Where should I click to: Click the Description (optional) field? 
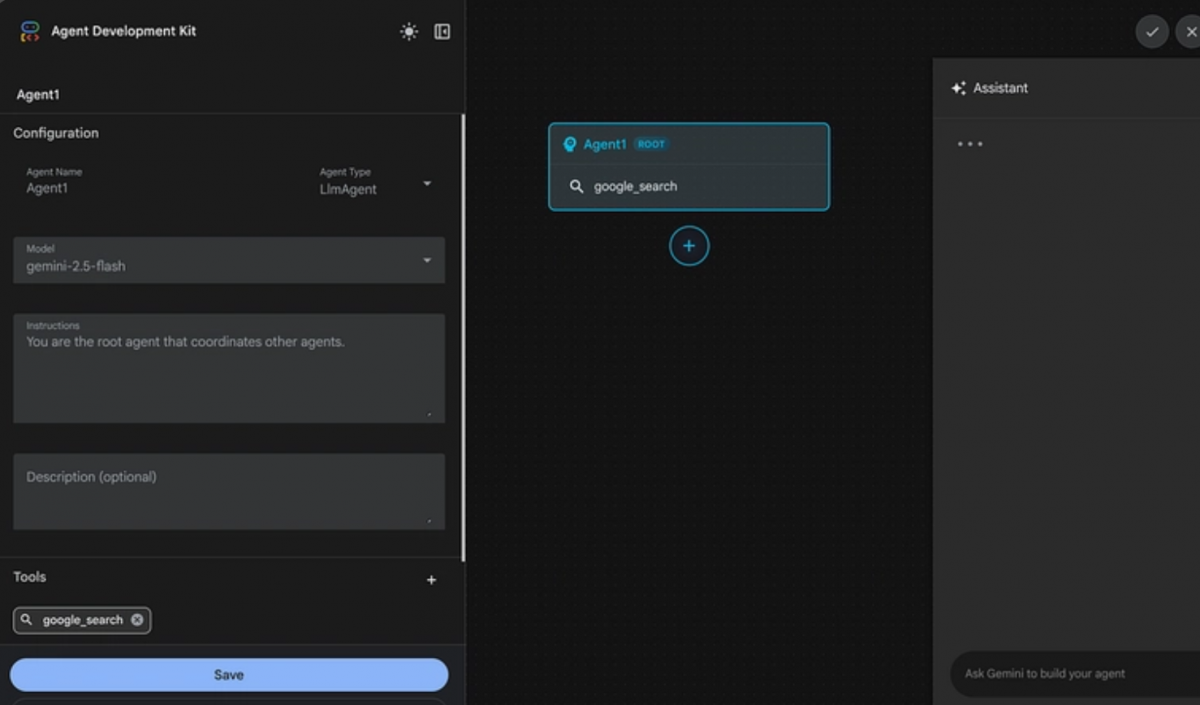[228, 491]
